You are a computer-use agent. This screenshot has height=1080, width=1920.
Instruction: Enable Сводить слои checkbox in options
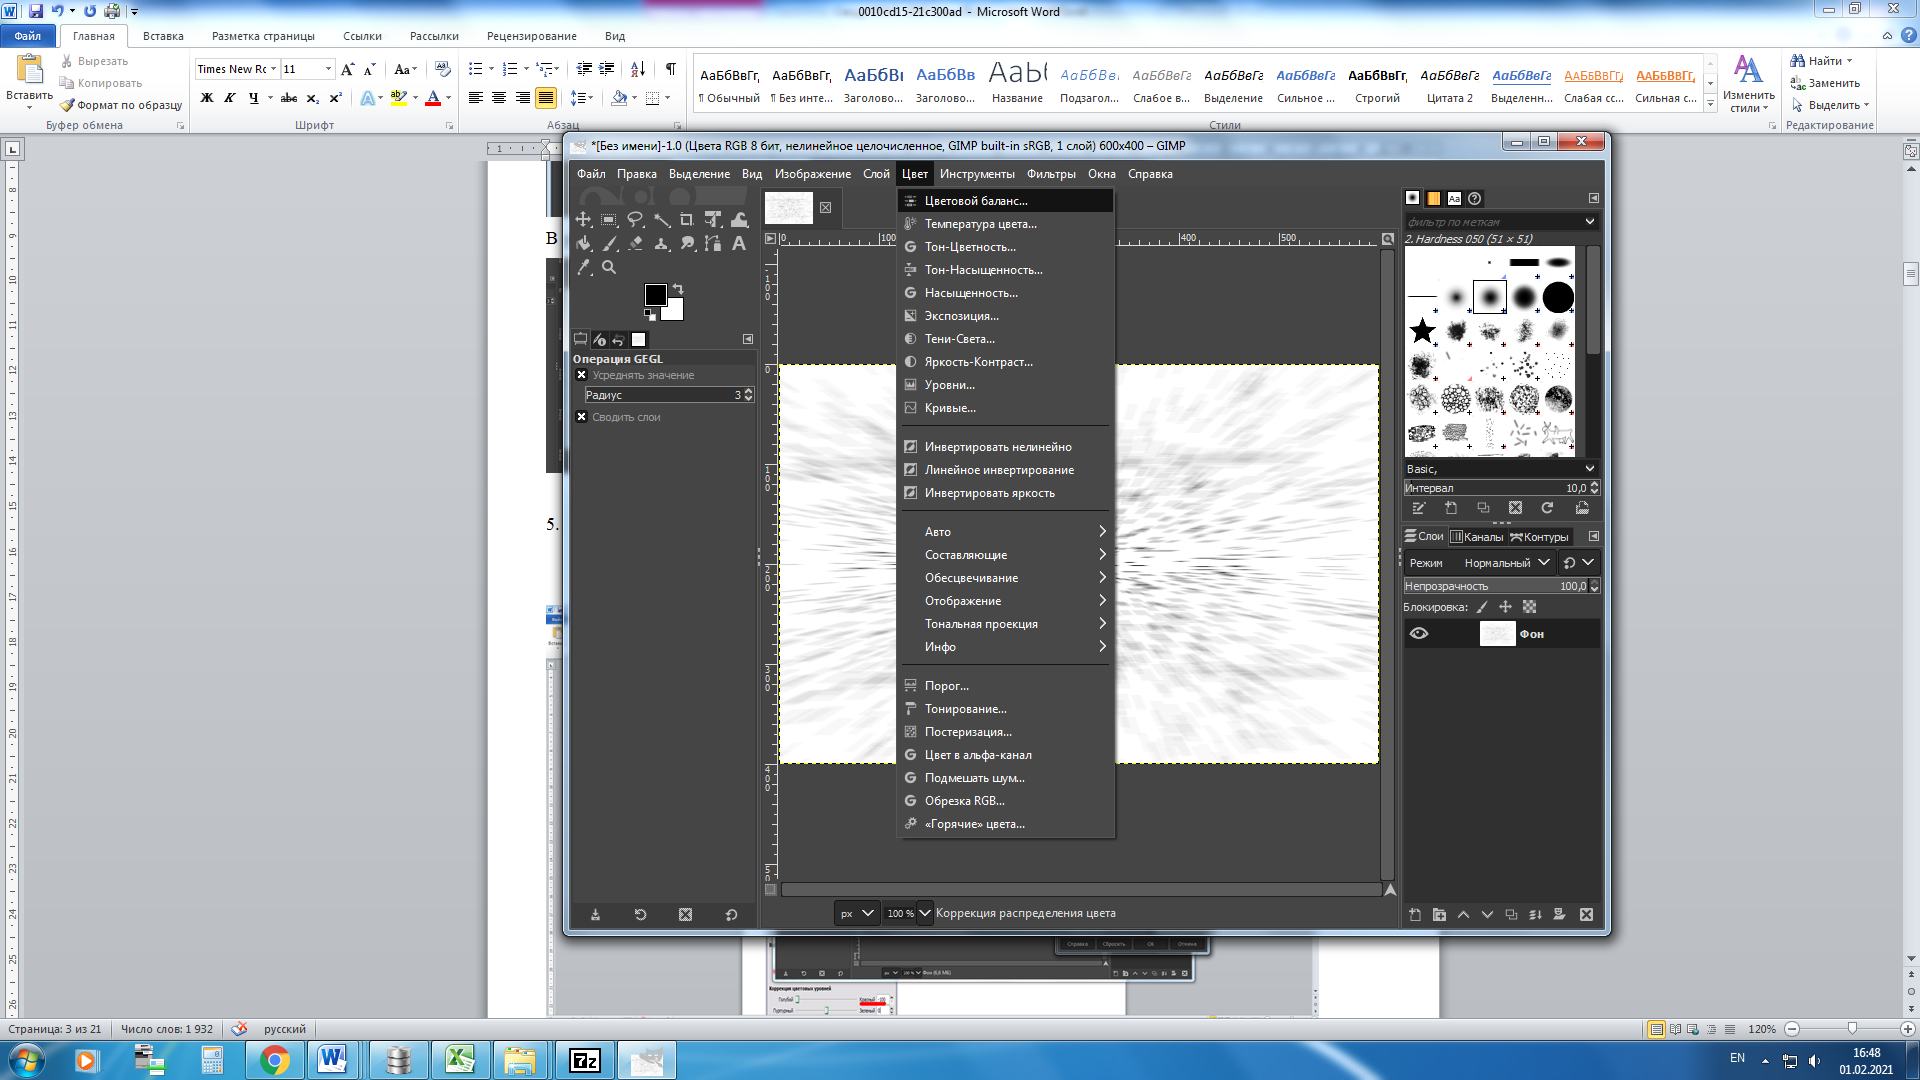[x=583, y=417]
